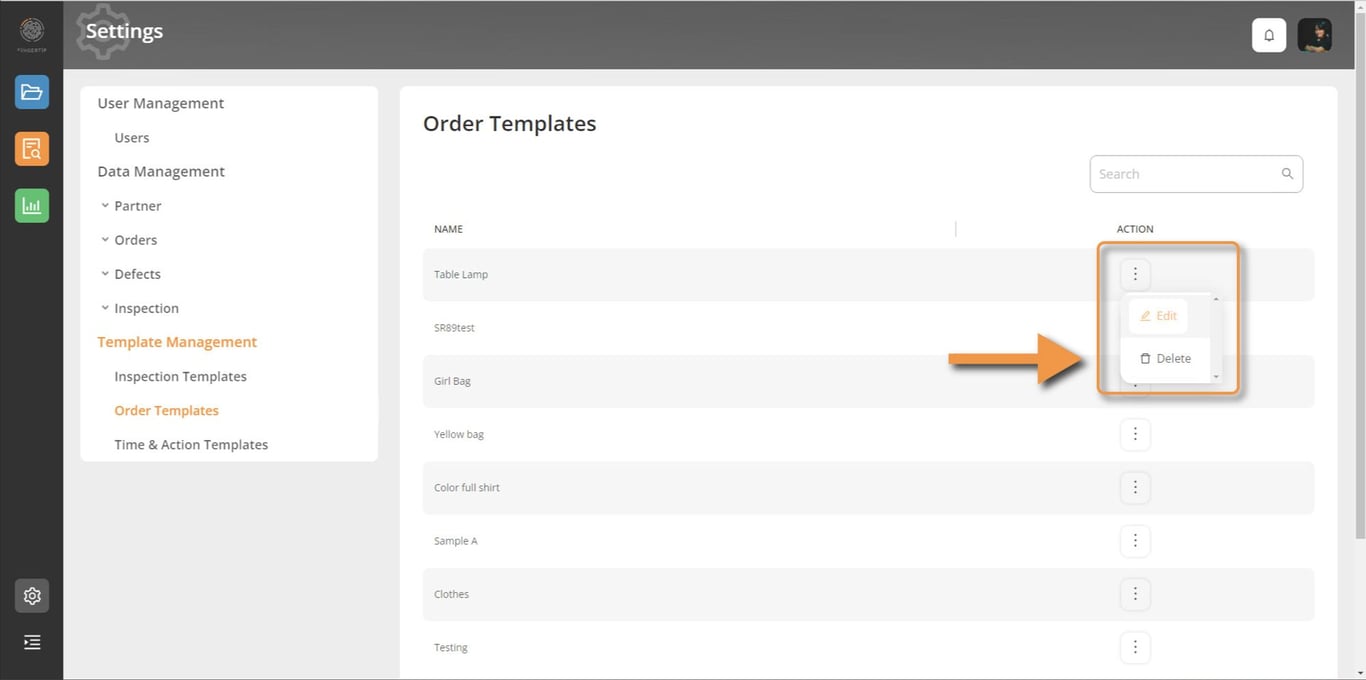Expand the Inspection section
This screenshot has height=680, width=1366.
(x=140, y=308)
